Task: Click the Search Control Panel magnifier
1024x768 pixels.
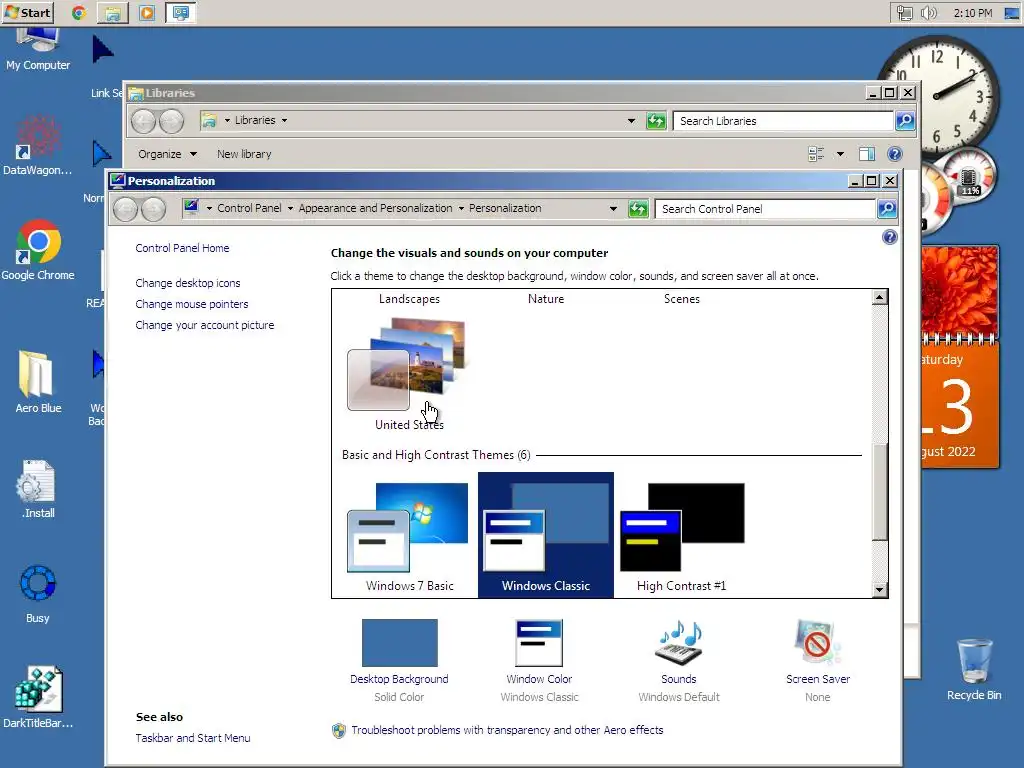Action: [x=887, y=209]
